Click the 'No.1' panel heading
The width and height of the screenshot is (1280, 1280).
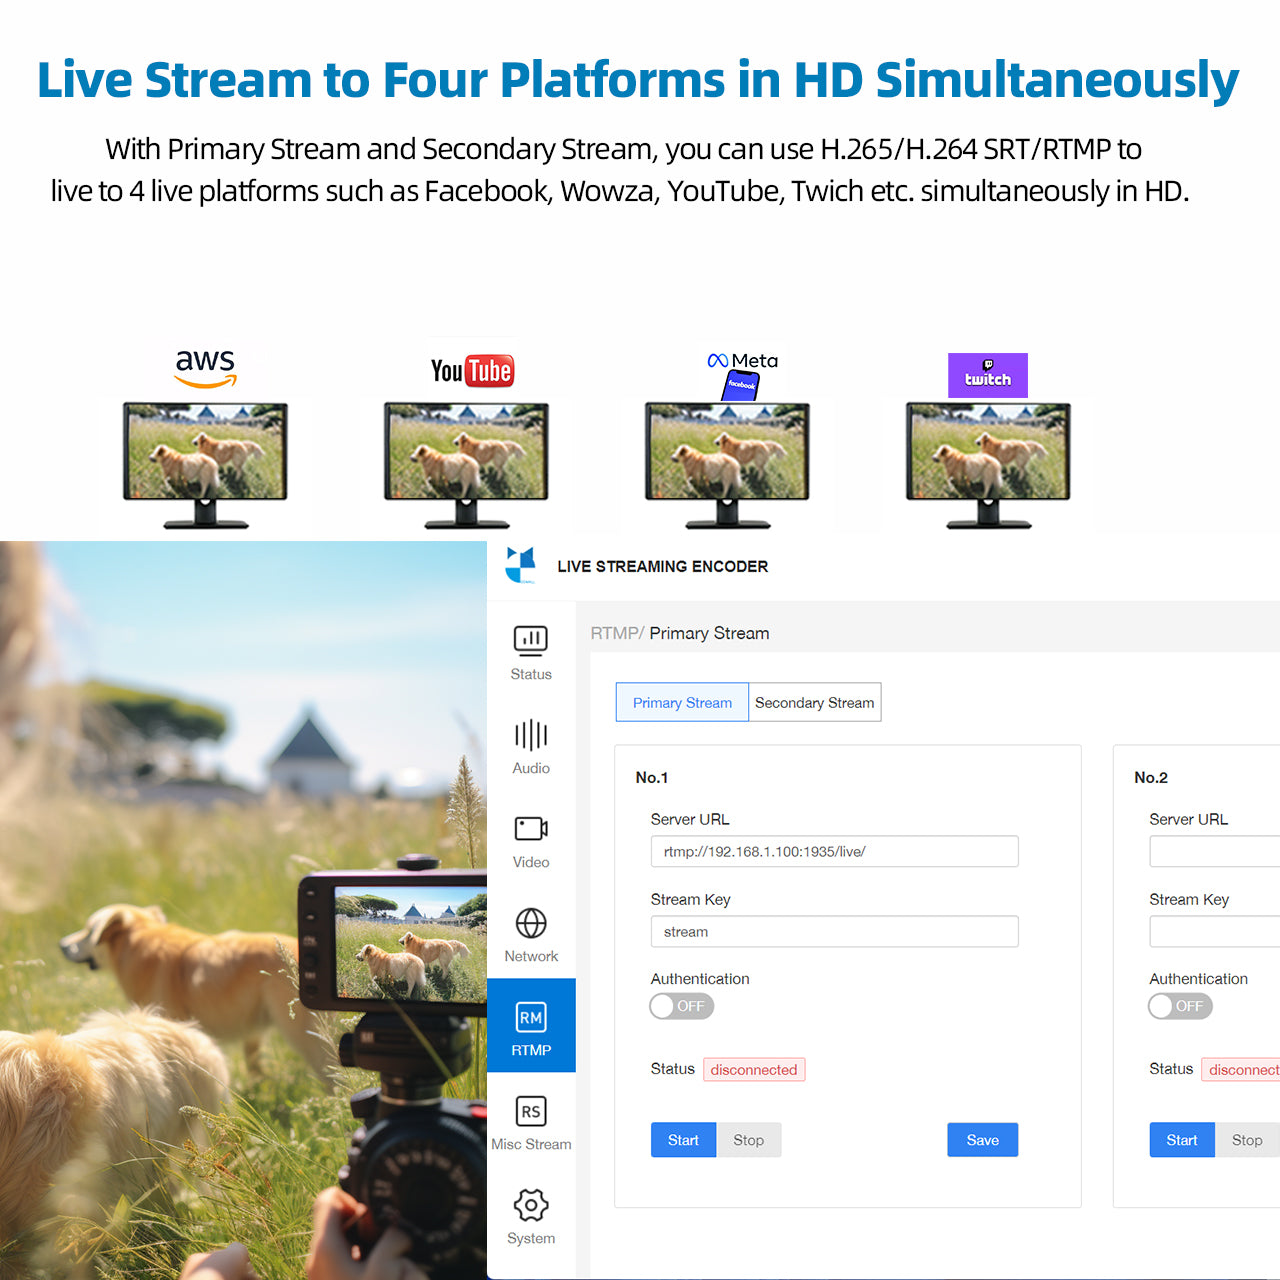coord(652,777)
